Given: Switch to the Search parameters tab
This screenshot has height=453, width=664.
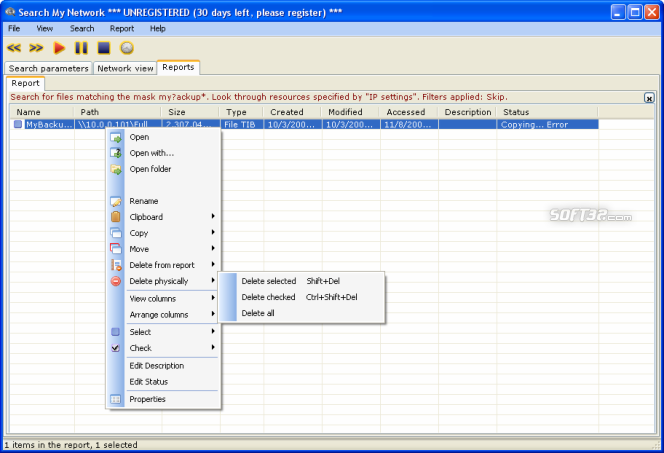Looking at the screenshot, I should point(48,69).
